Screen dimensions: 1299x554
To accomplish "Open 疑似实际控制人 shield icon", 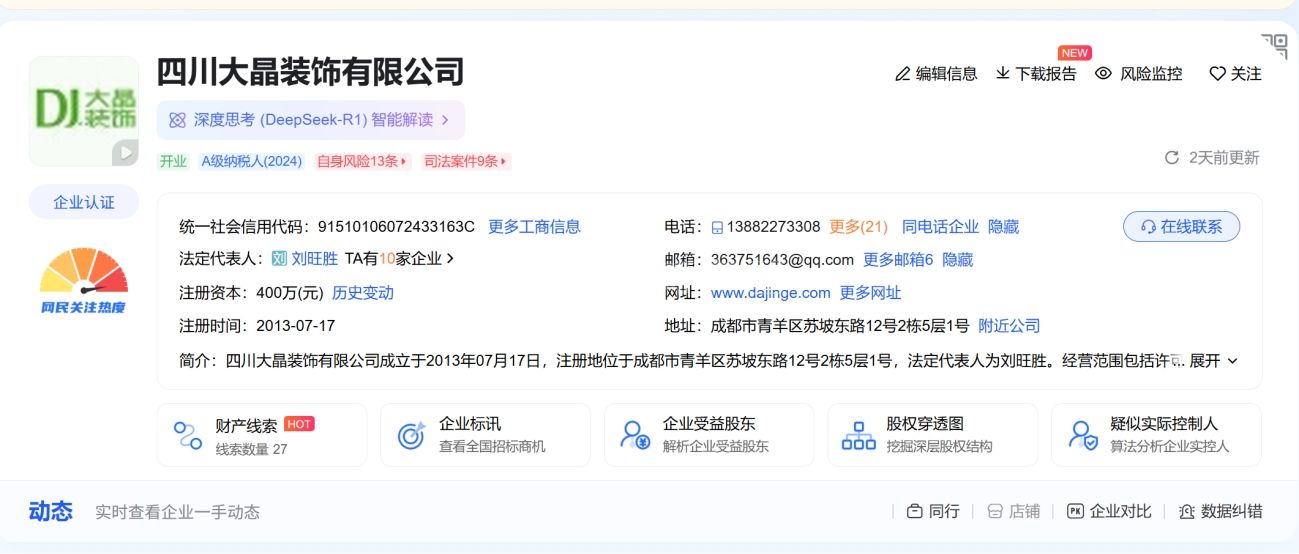I will point(1083,435).
